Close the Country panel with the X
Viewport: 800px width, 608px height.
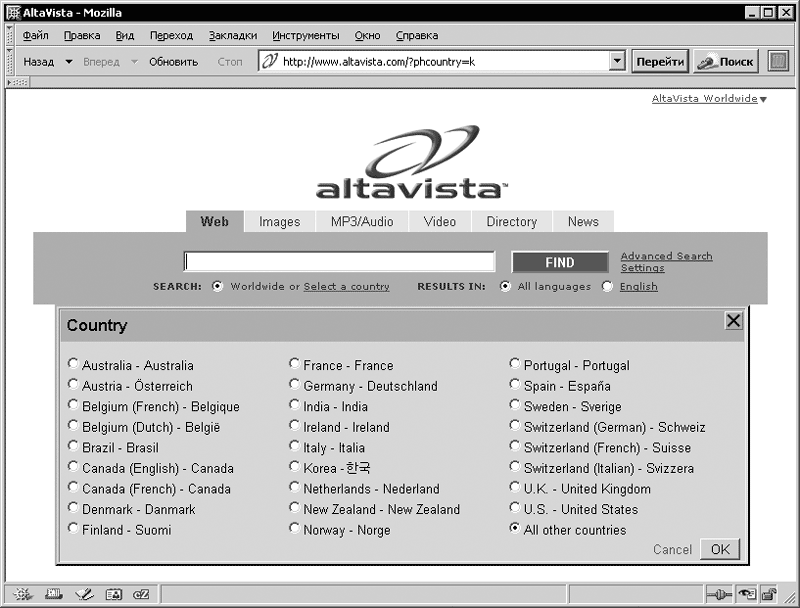[x=733, y=321]
